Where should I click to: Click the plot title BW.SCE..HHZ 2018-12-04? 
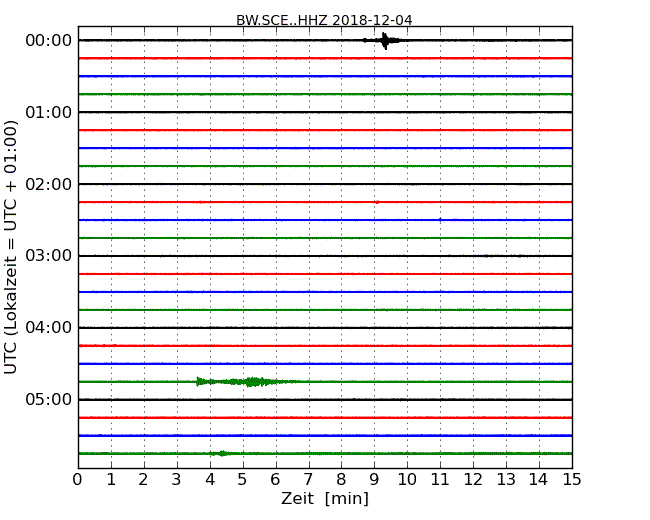point(324,20)
